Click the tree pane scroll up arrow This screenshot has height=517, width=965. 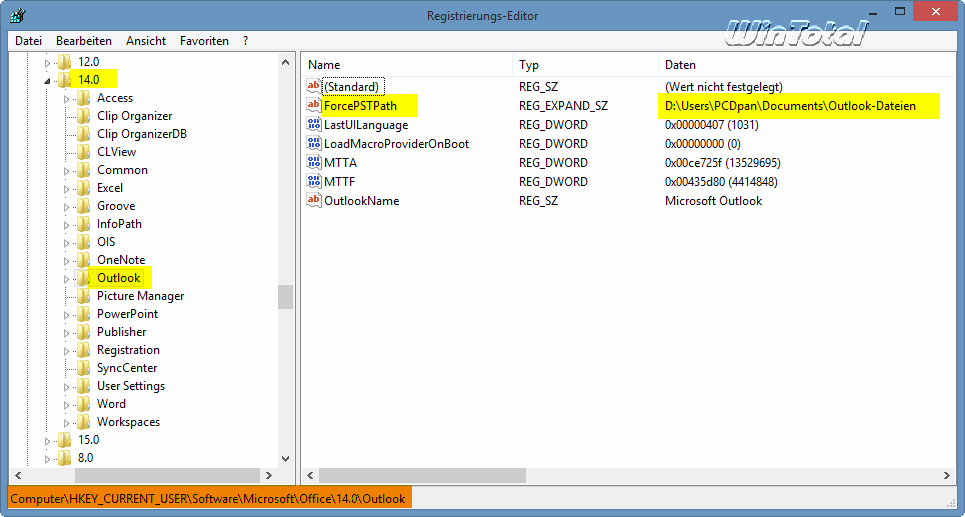click(285, 62)
